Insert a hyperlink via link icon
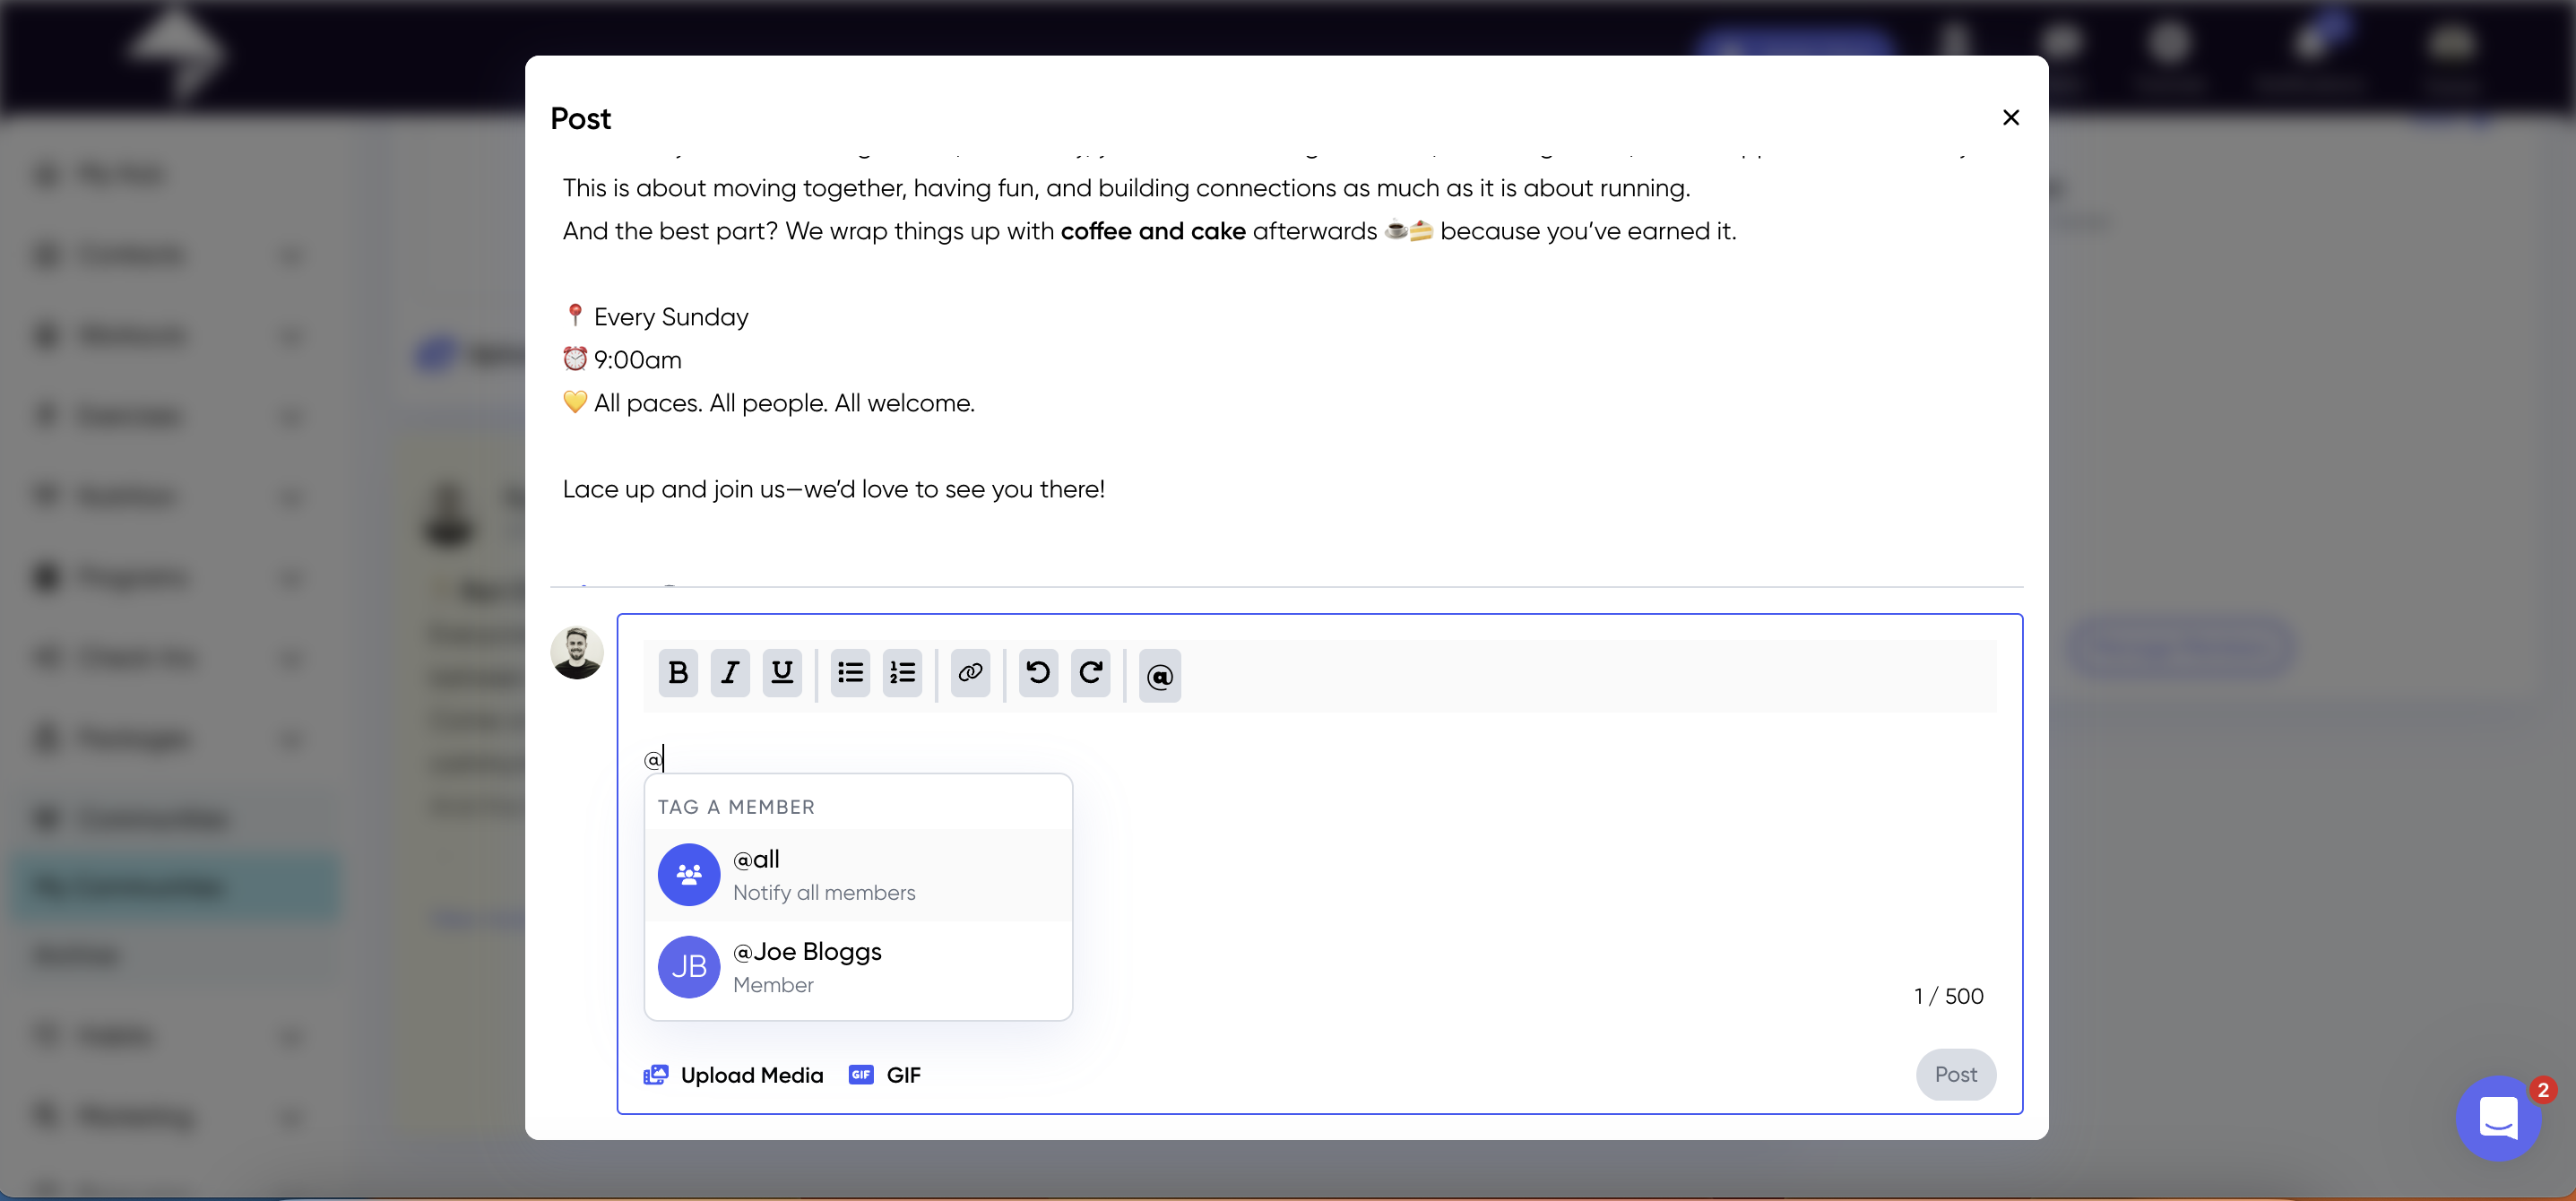The width and height of the screenshot is (2576, 1201). (970, 673)
